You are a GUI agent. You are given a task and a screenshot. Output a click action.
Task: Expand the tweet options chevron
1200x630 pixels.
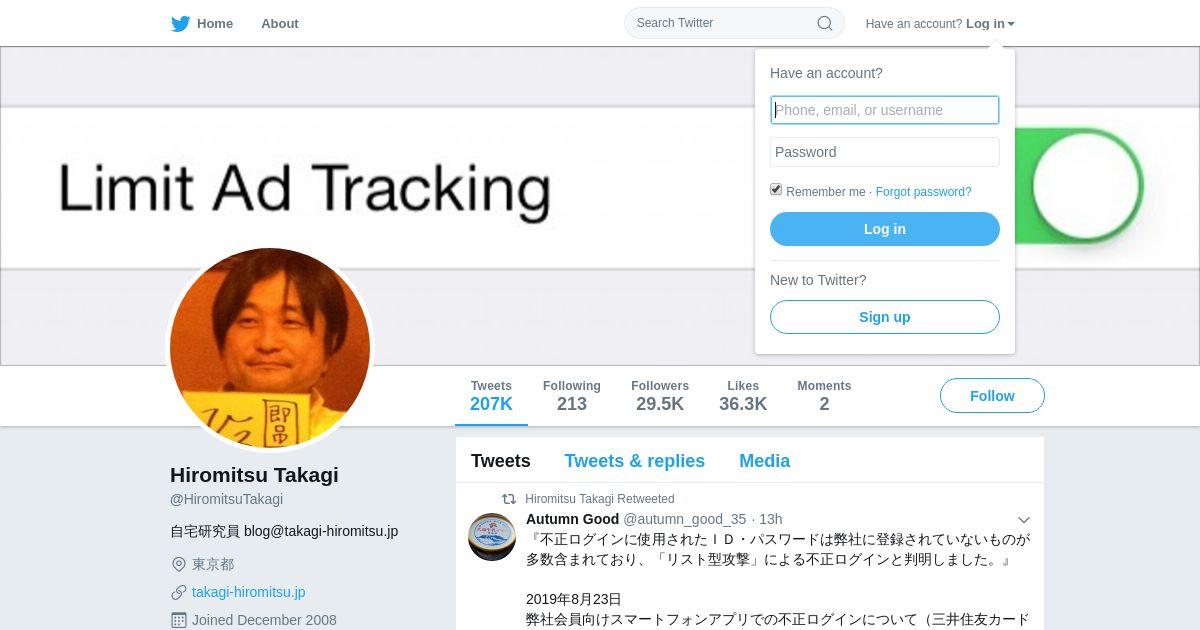click(1023, 520)
